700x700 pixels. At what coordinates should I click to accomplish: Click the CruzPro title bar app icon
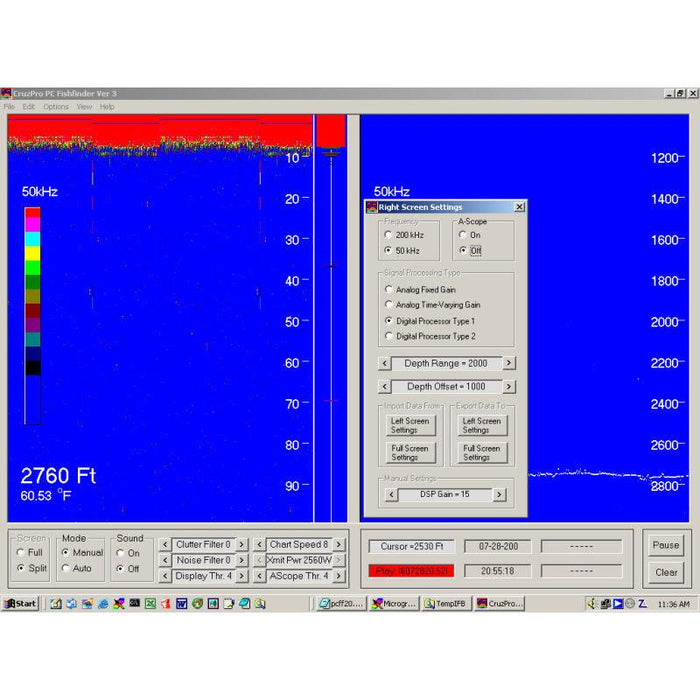(6, 93)
